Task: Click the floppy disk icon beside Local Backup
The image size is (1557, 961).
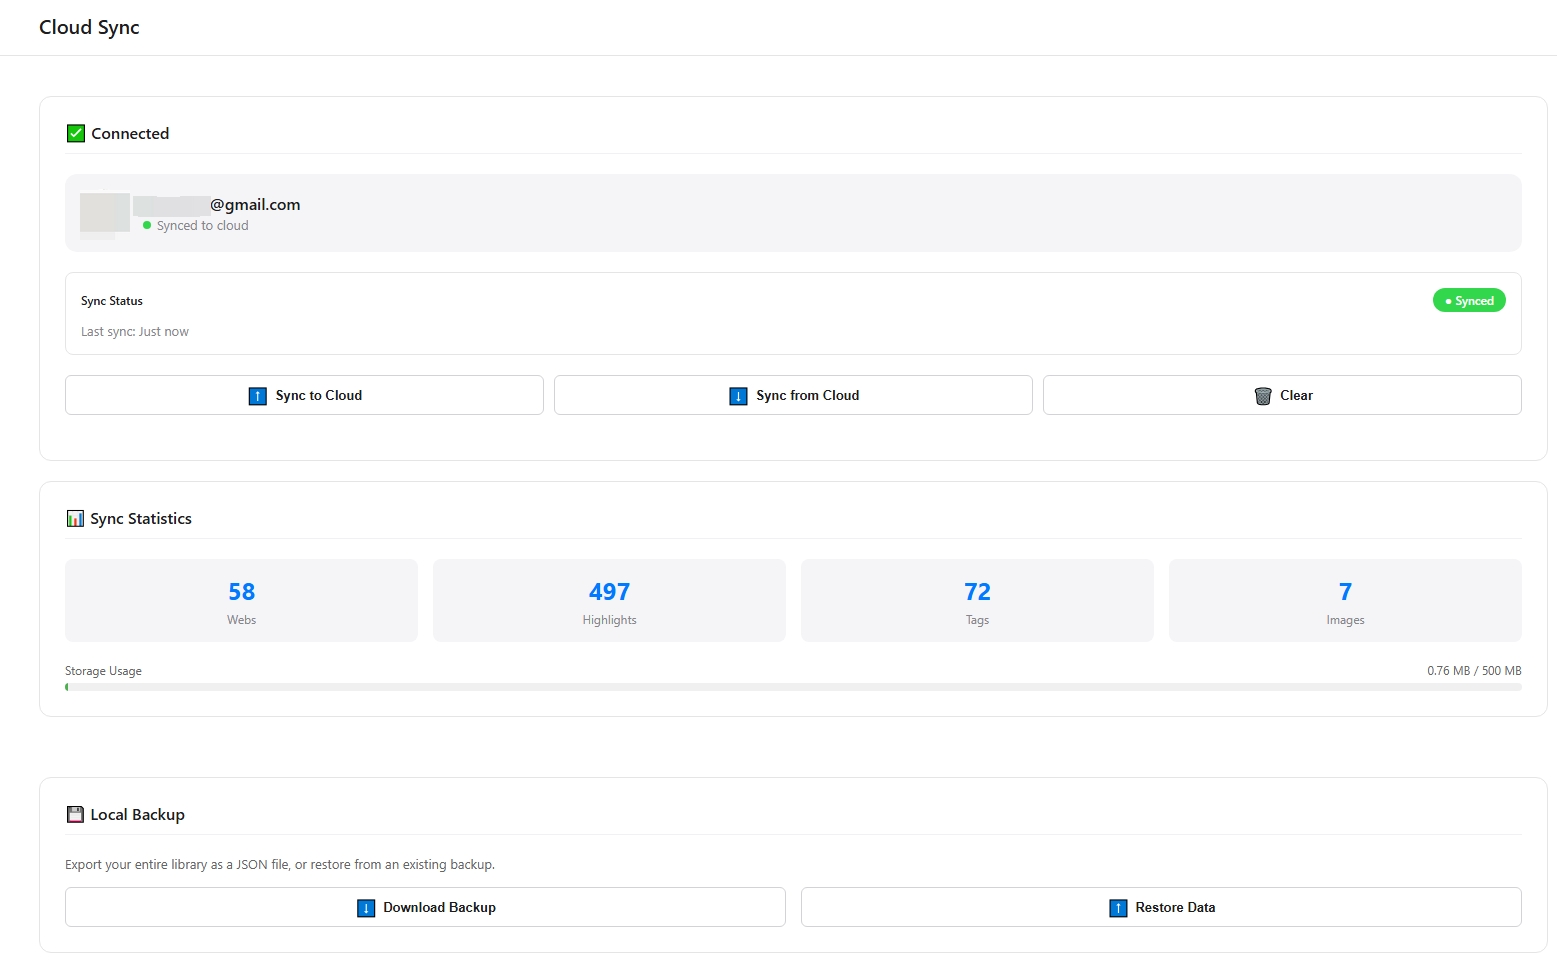Action: 75,814
